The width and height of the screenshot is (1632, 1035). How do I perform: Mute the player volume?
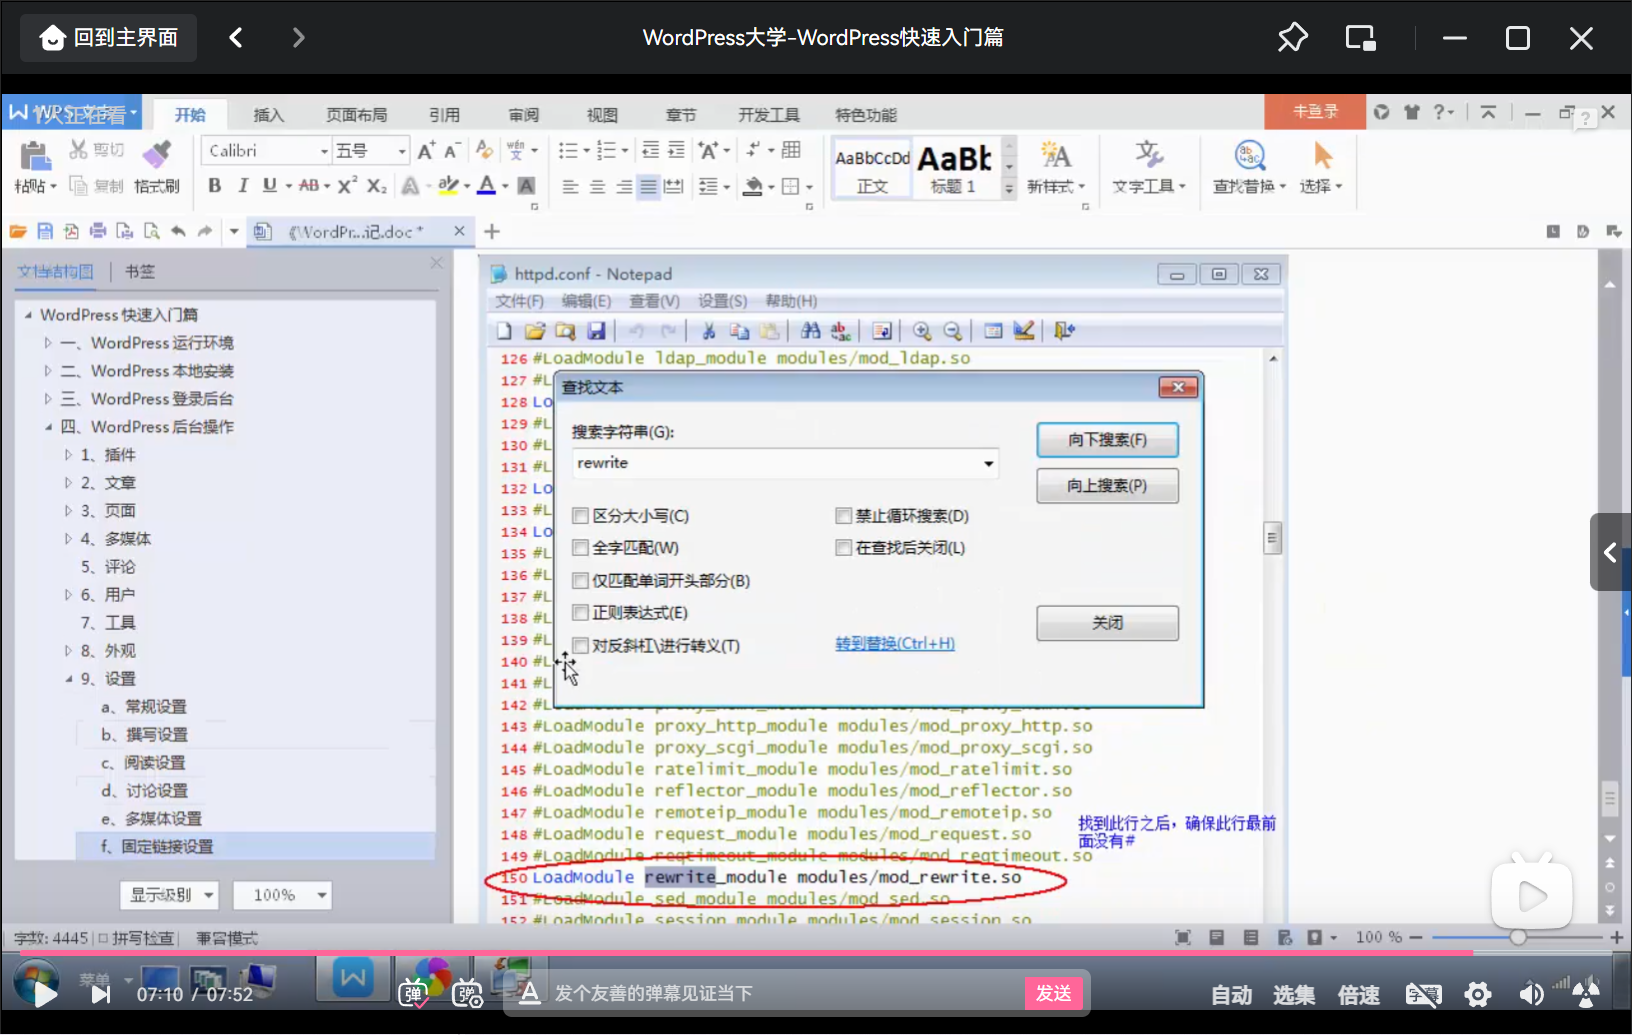(x=1530, y=994)
